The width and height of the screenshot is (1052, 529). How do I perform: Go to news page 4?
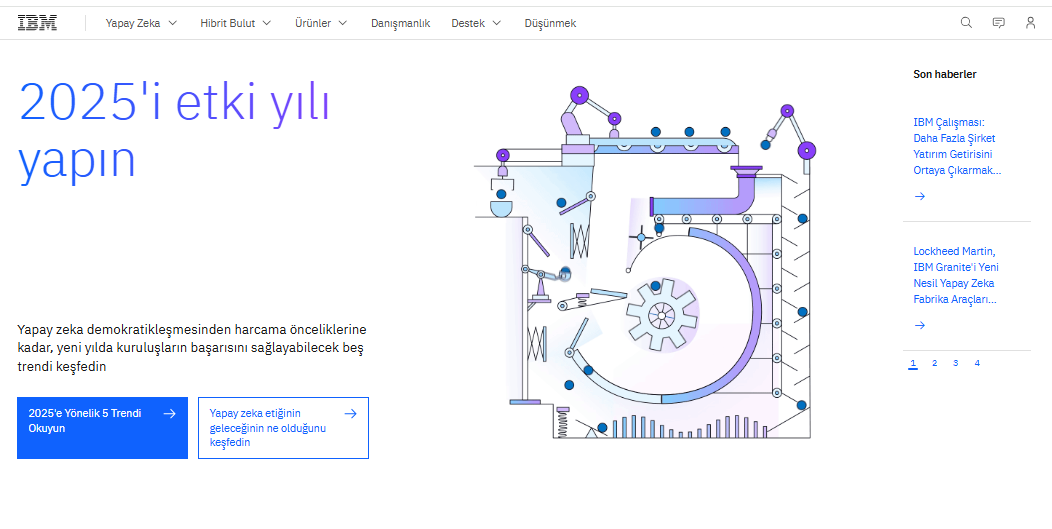pos(977,363)
